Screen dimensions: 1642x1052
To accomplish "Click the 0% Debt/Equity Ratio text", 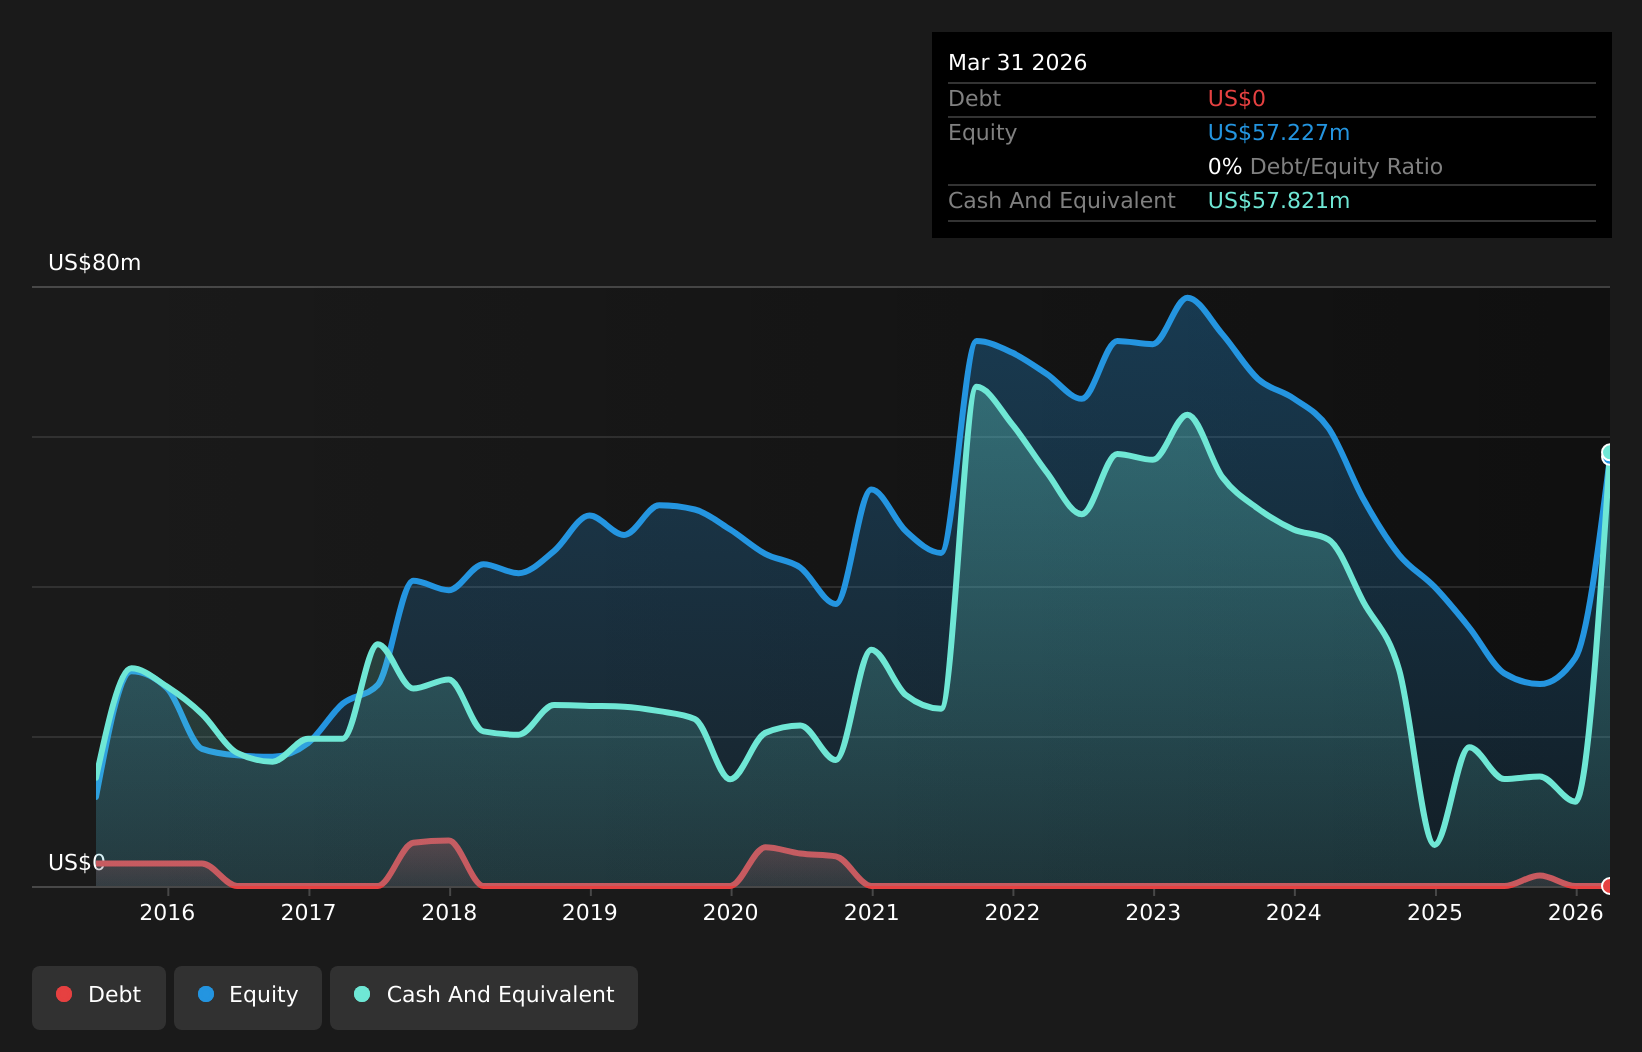I will point(1325,167).
